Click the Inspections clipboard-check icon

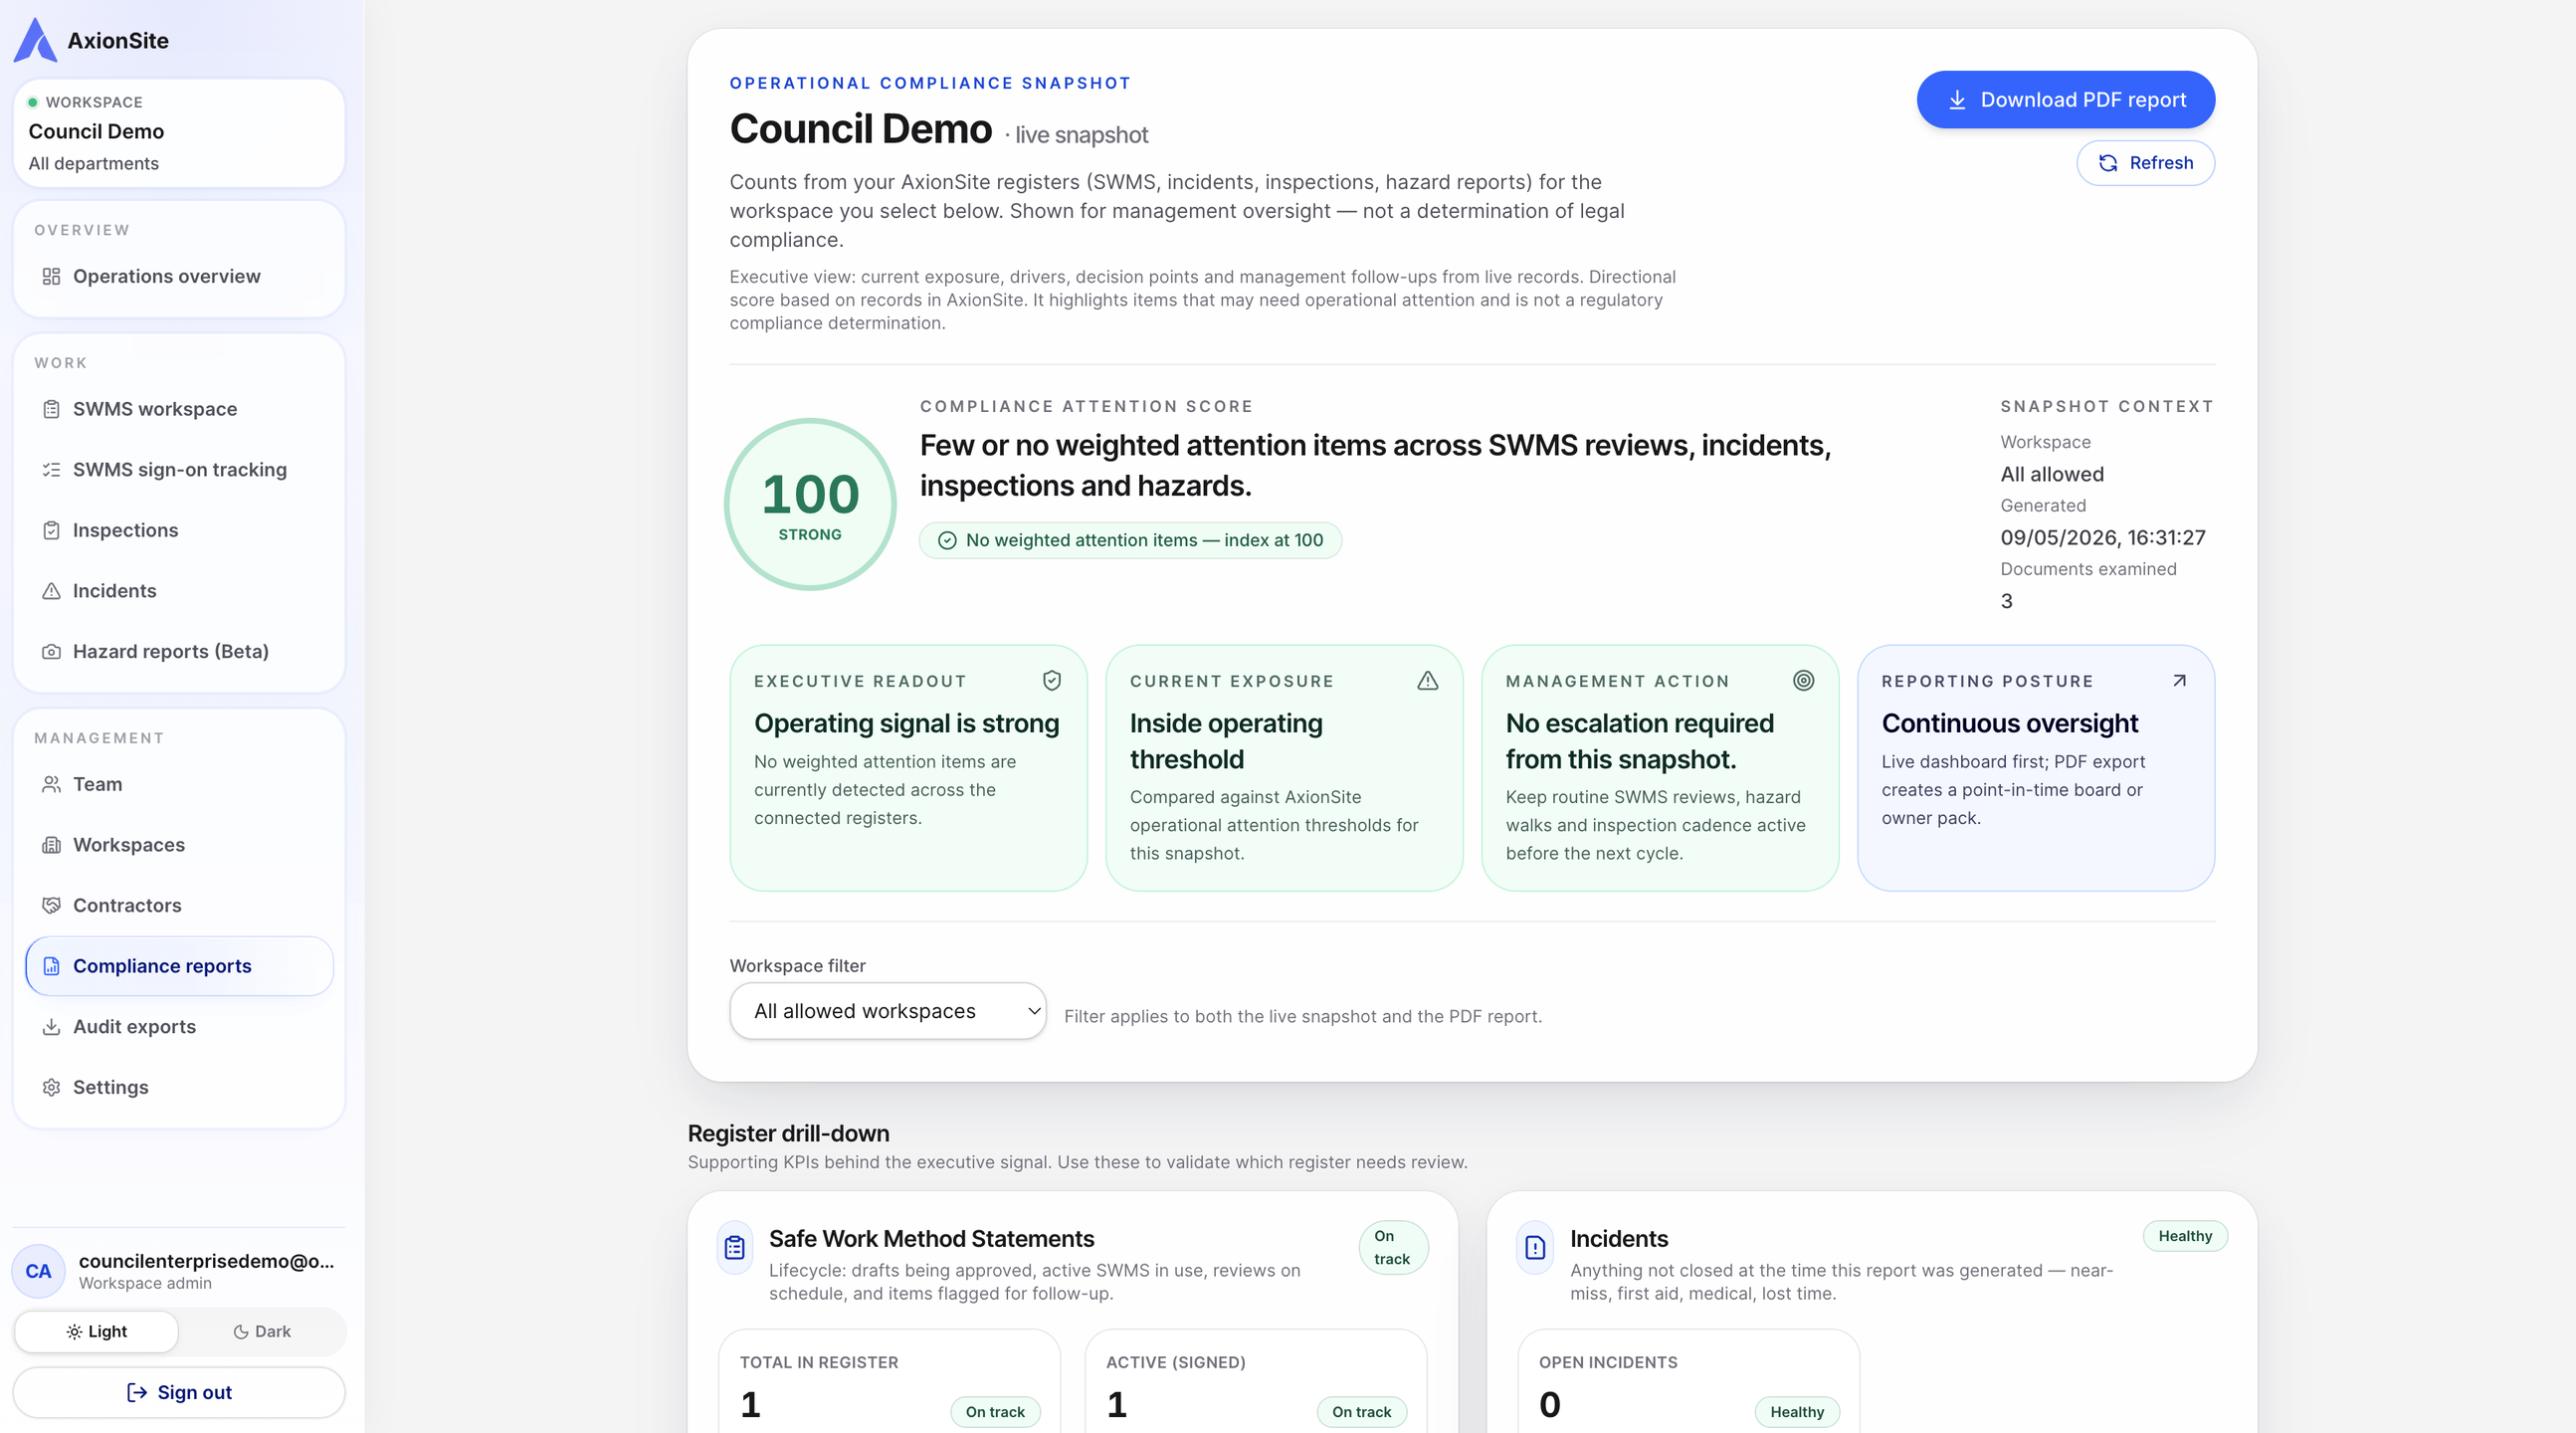(51, 530)
